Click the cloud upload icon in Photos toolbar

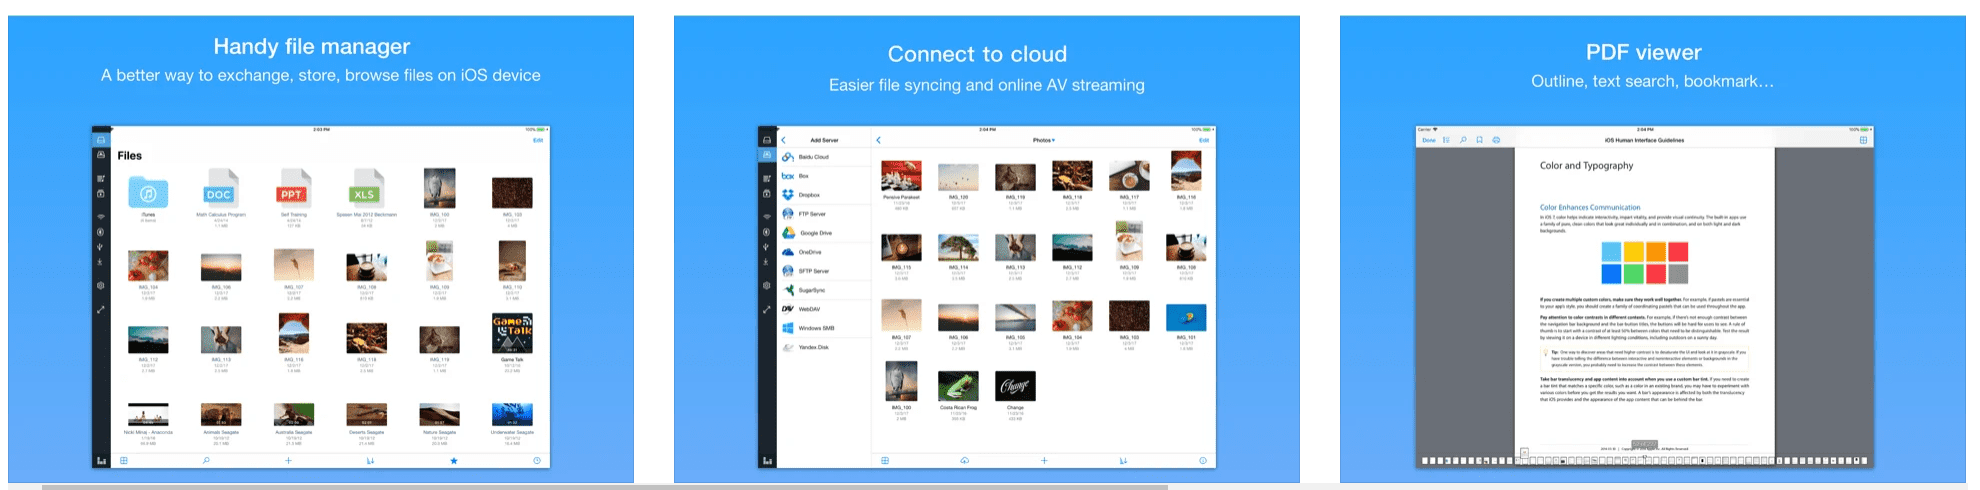click(x=964, y=461)
